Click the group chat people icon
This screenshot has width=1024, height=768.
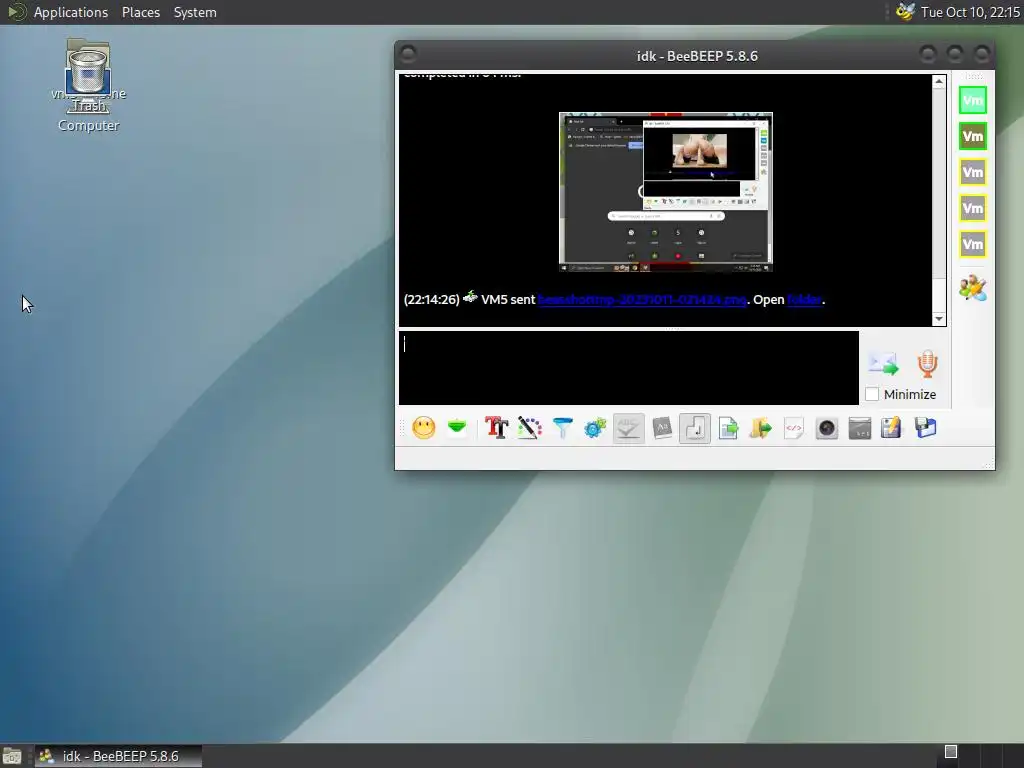point(973,288)
